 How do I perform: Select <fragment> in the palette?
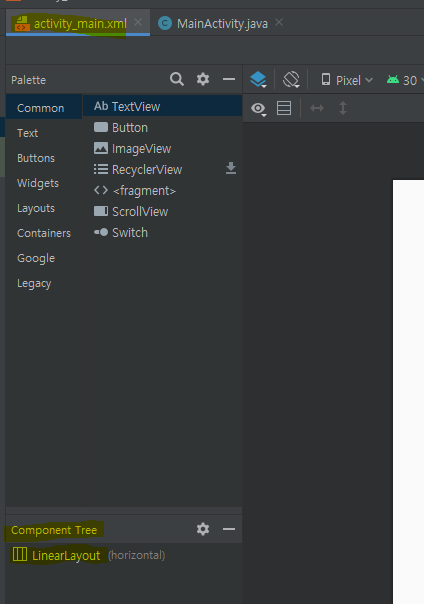tap(162, 190)
